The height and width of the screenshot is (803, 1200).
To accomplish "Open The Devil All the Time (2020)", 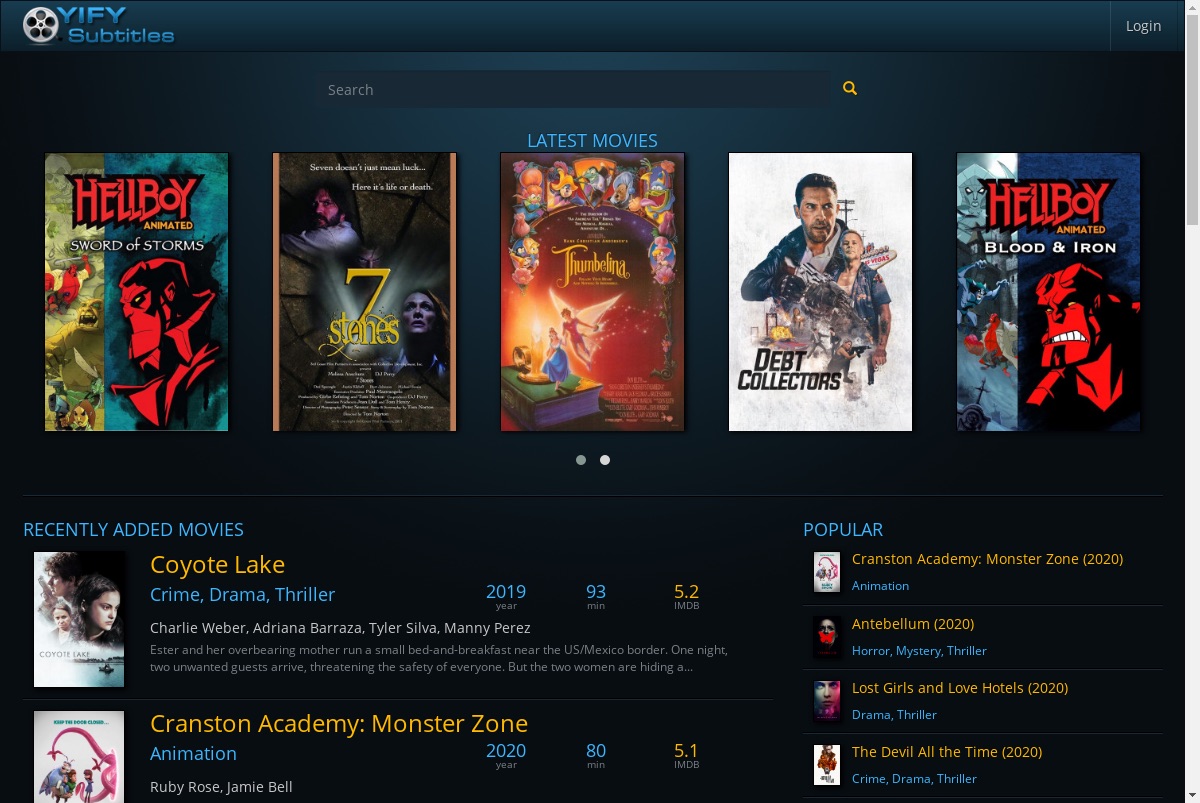I will (947, 752).
